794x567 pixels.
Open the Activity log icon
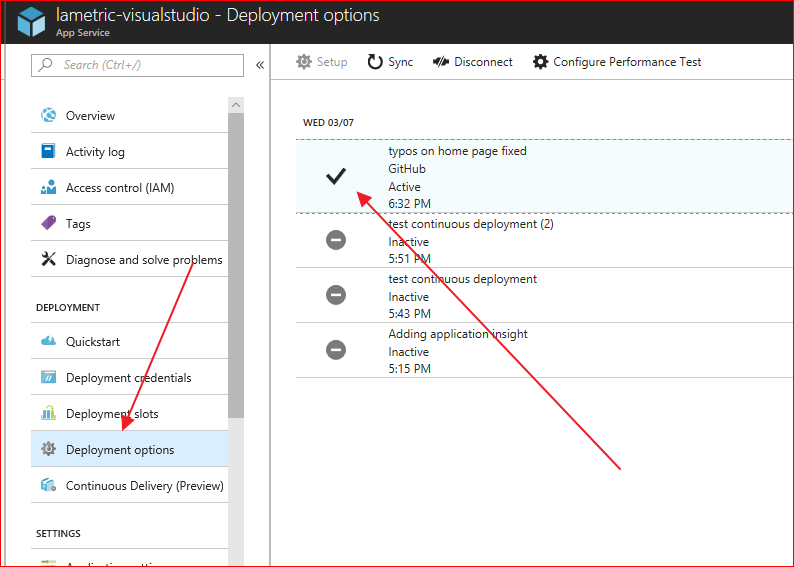point(48,152)
